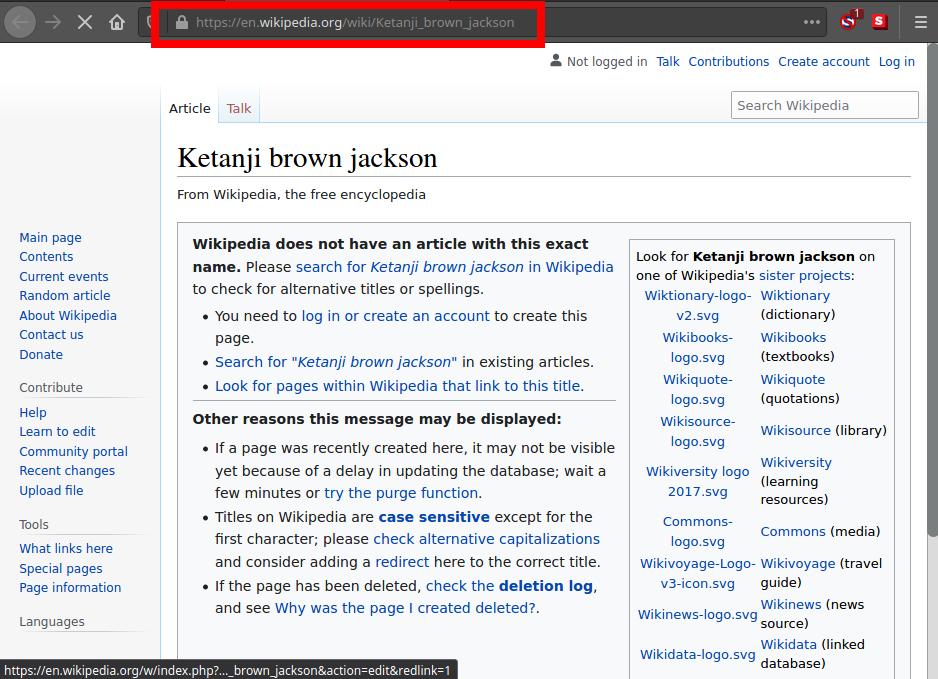
Task: Open Random article in sidebar
Action: coord(65,296)
